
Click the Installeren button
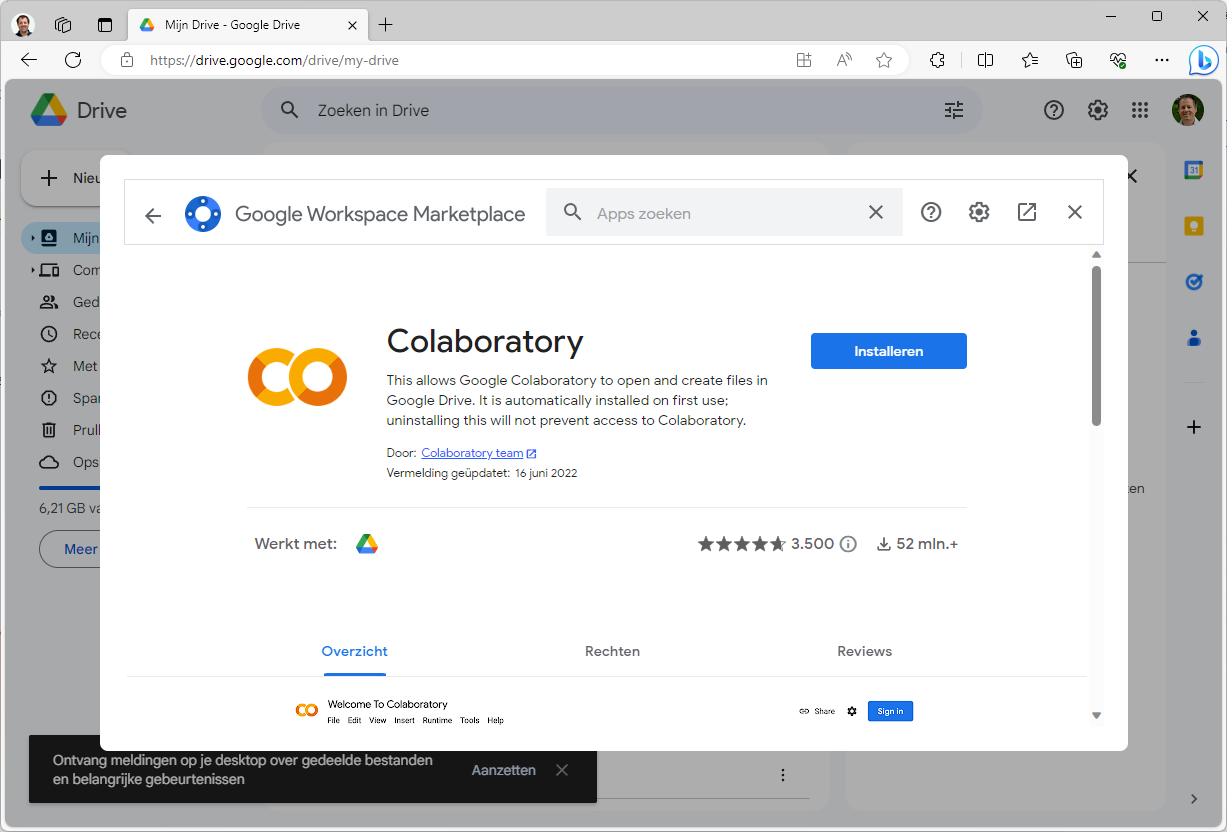[888, 351]
